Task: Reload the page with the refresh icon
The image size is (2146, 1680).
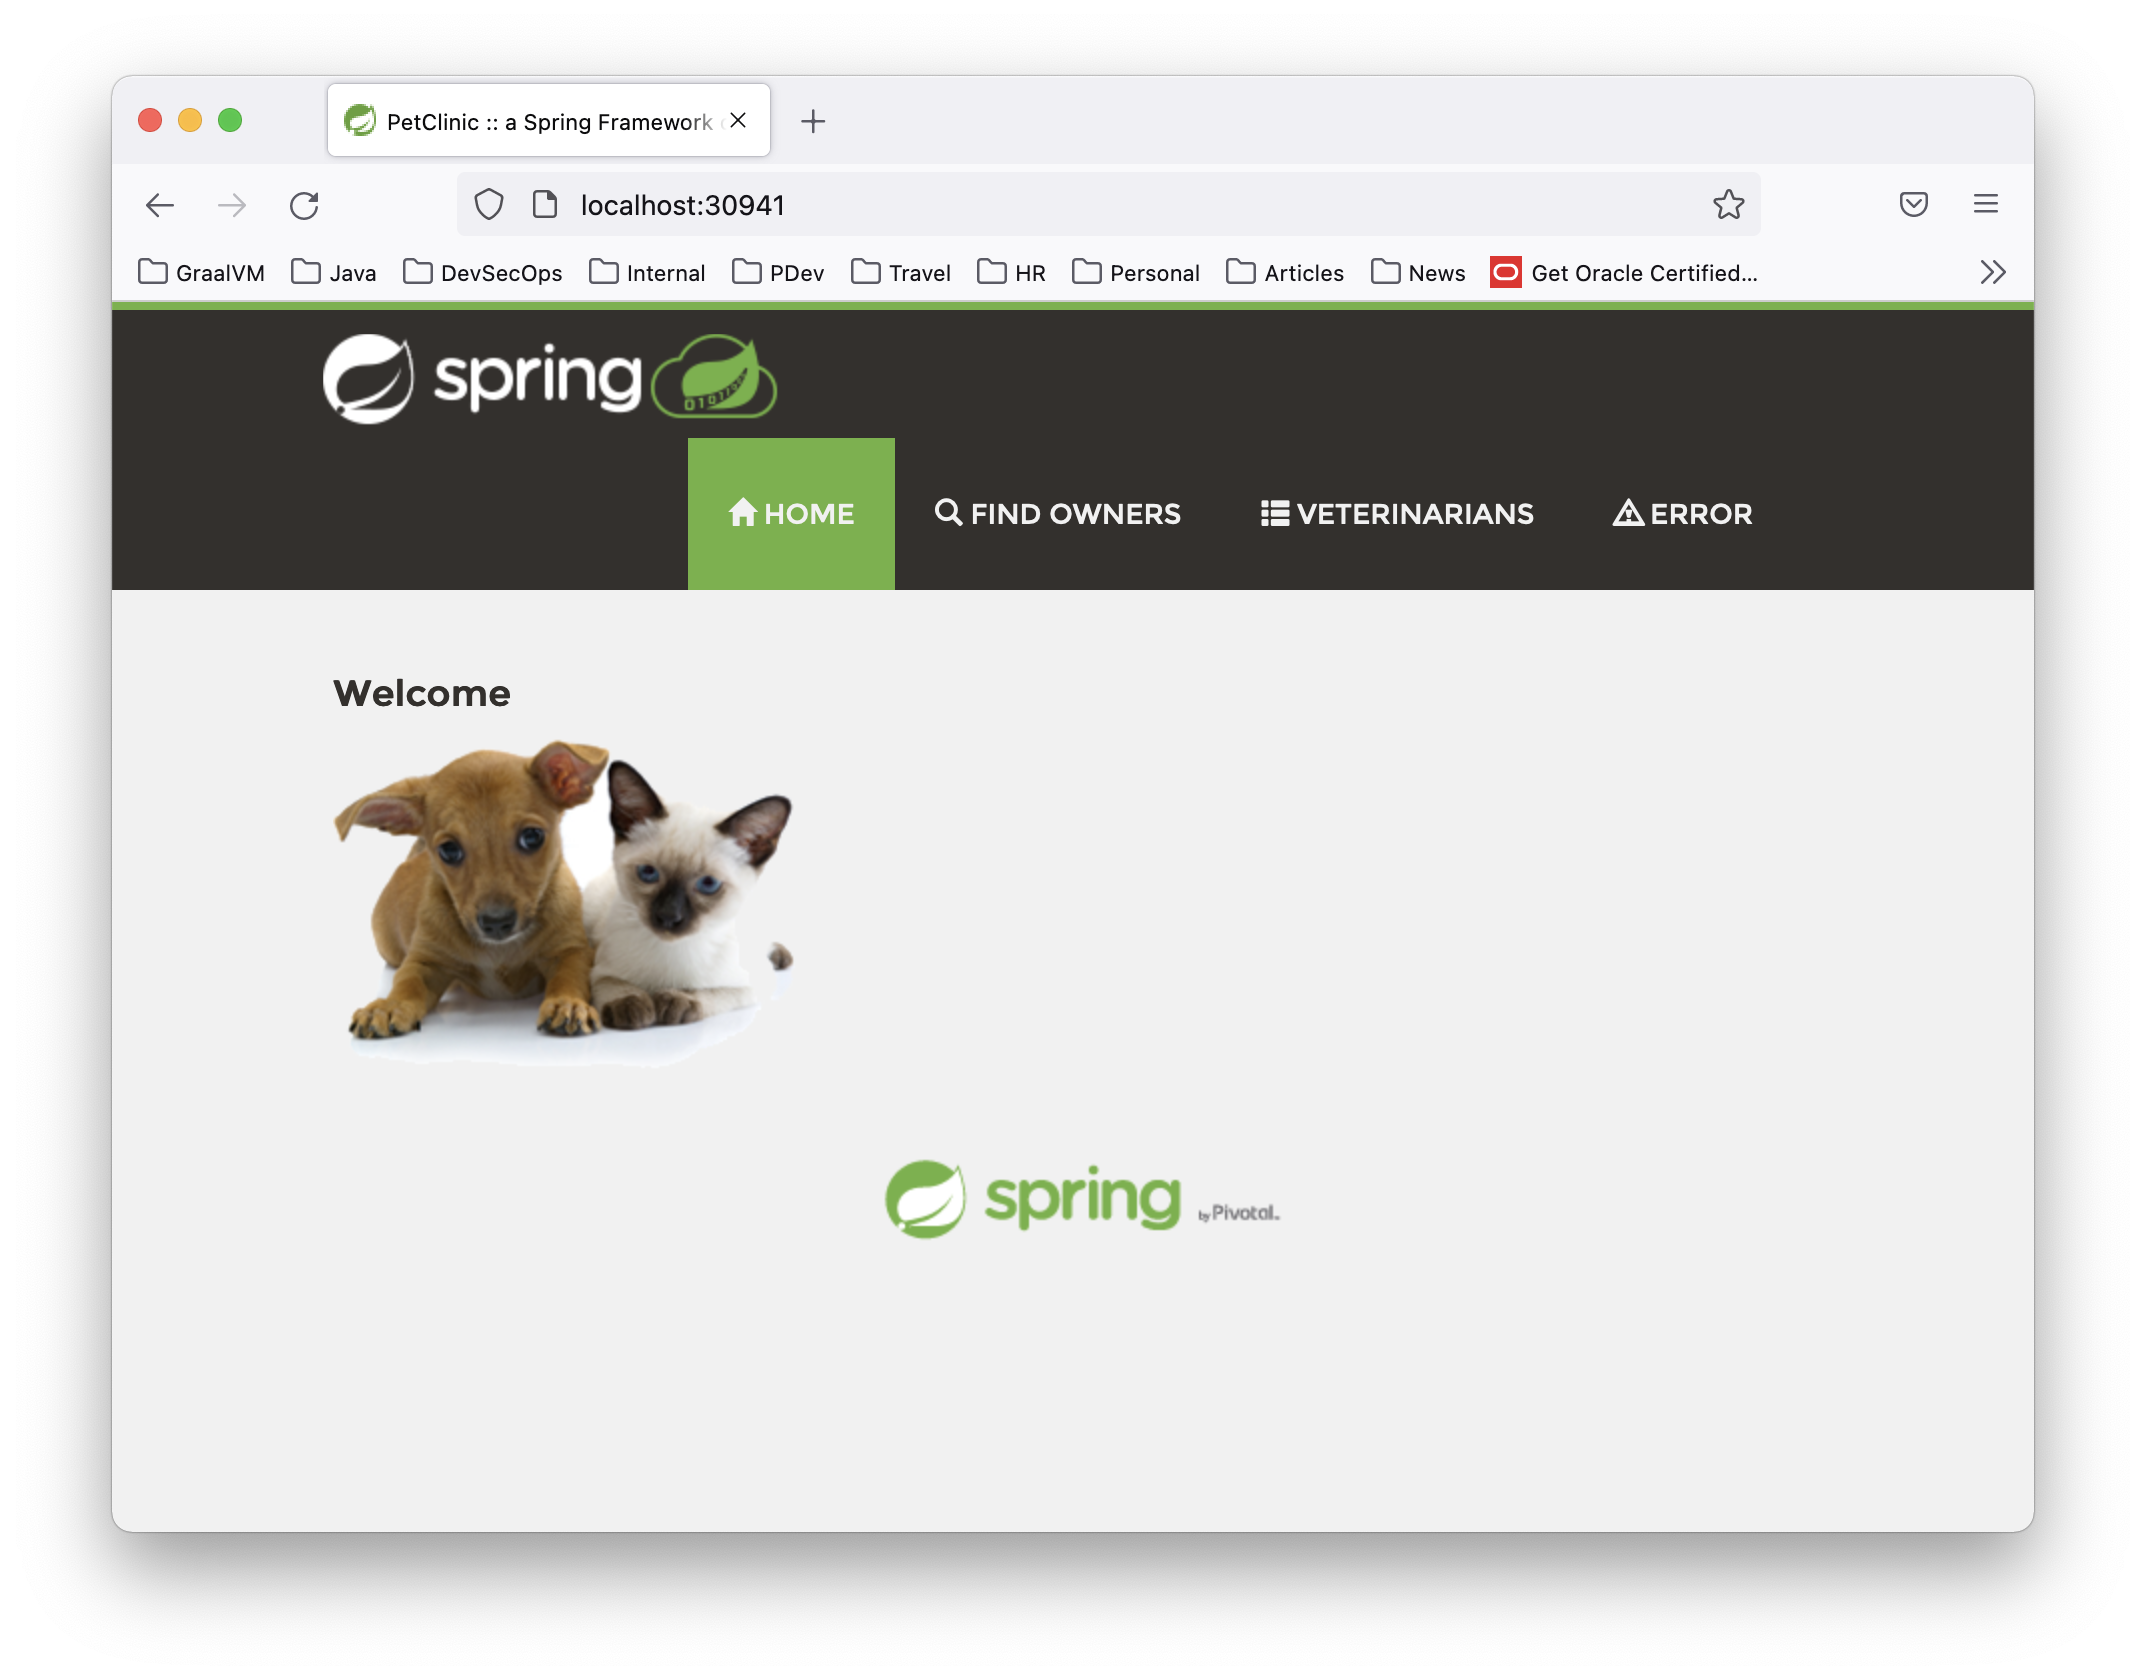Action: [x=304, y=205]
